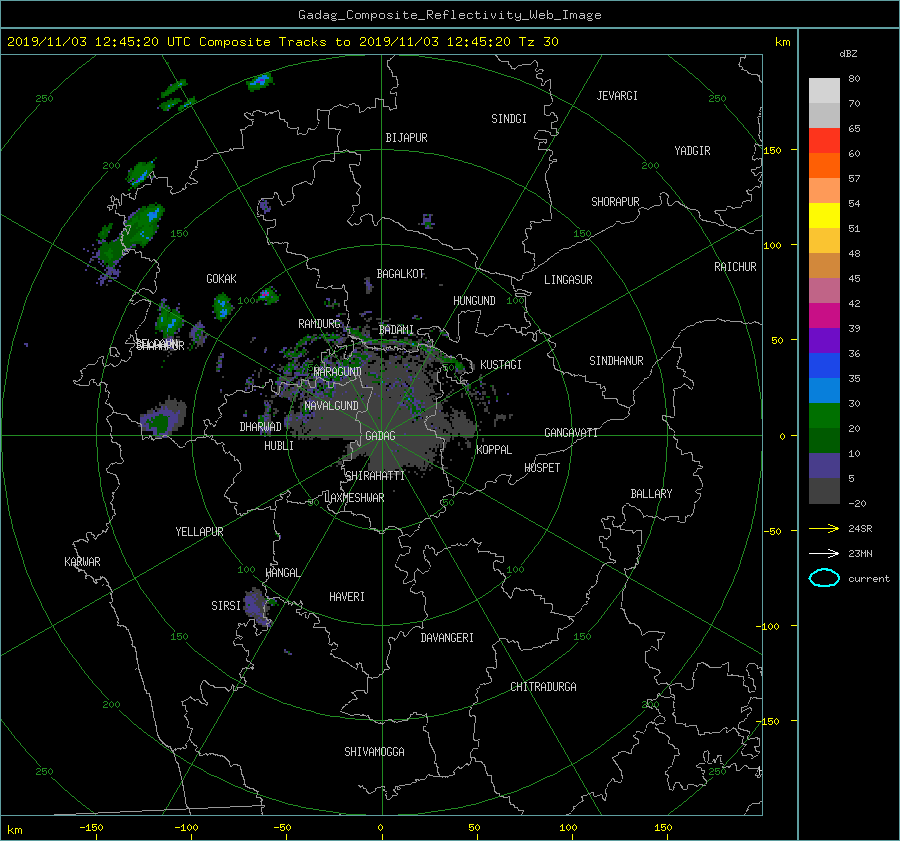Click the 23MN white arrow legend icon
Viewport: 900px width, 841px height.
click(x=824, y=553)
